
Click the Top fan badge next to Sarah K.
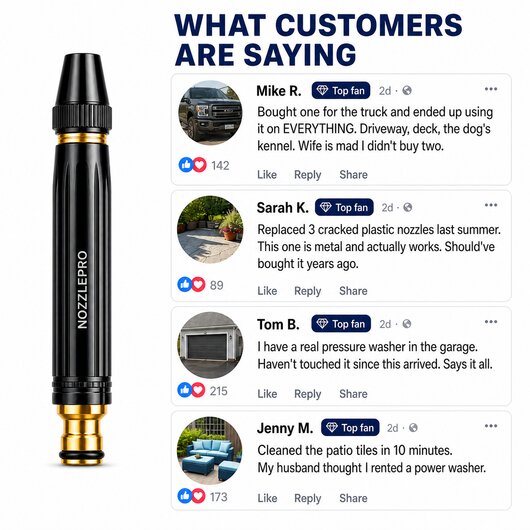tap(344, 207)
